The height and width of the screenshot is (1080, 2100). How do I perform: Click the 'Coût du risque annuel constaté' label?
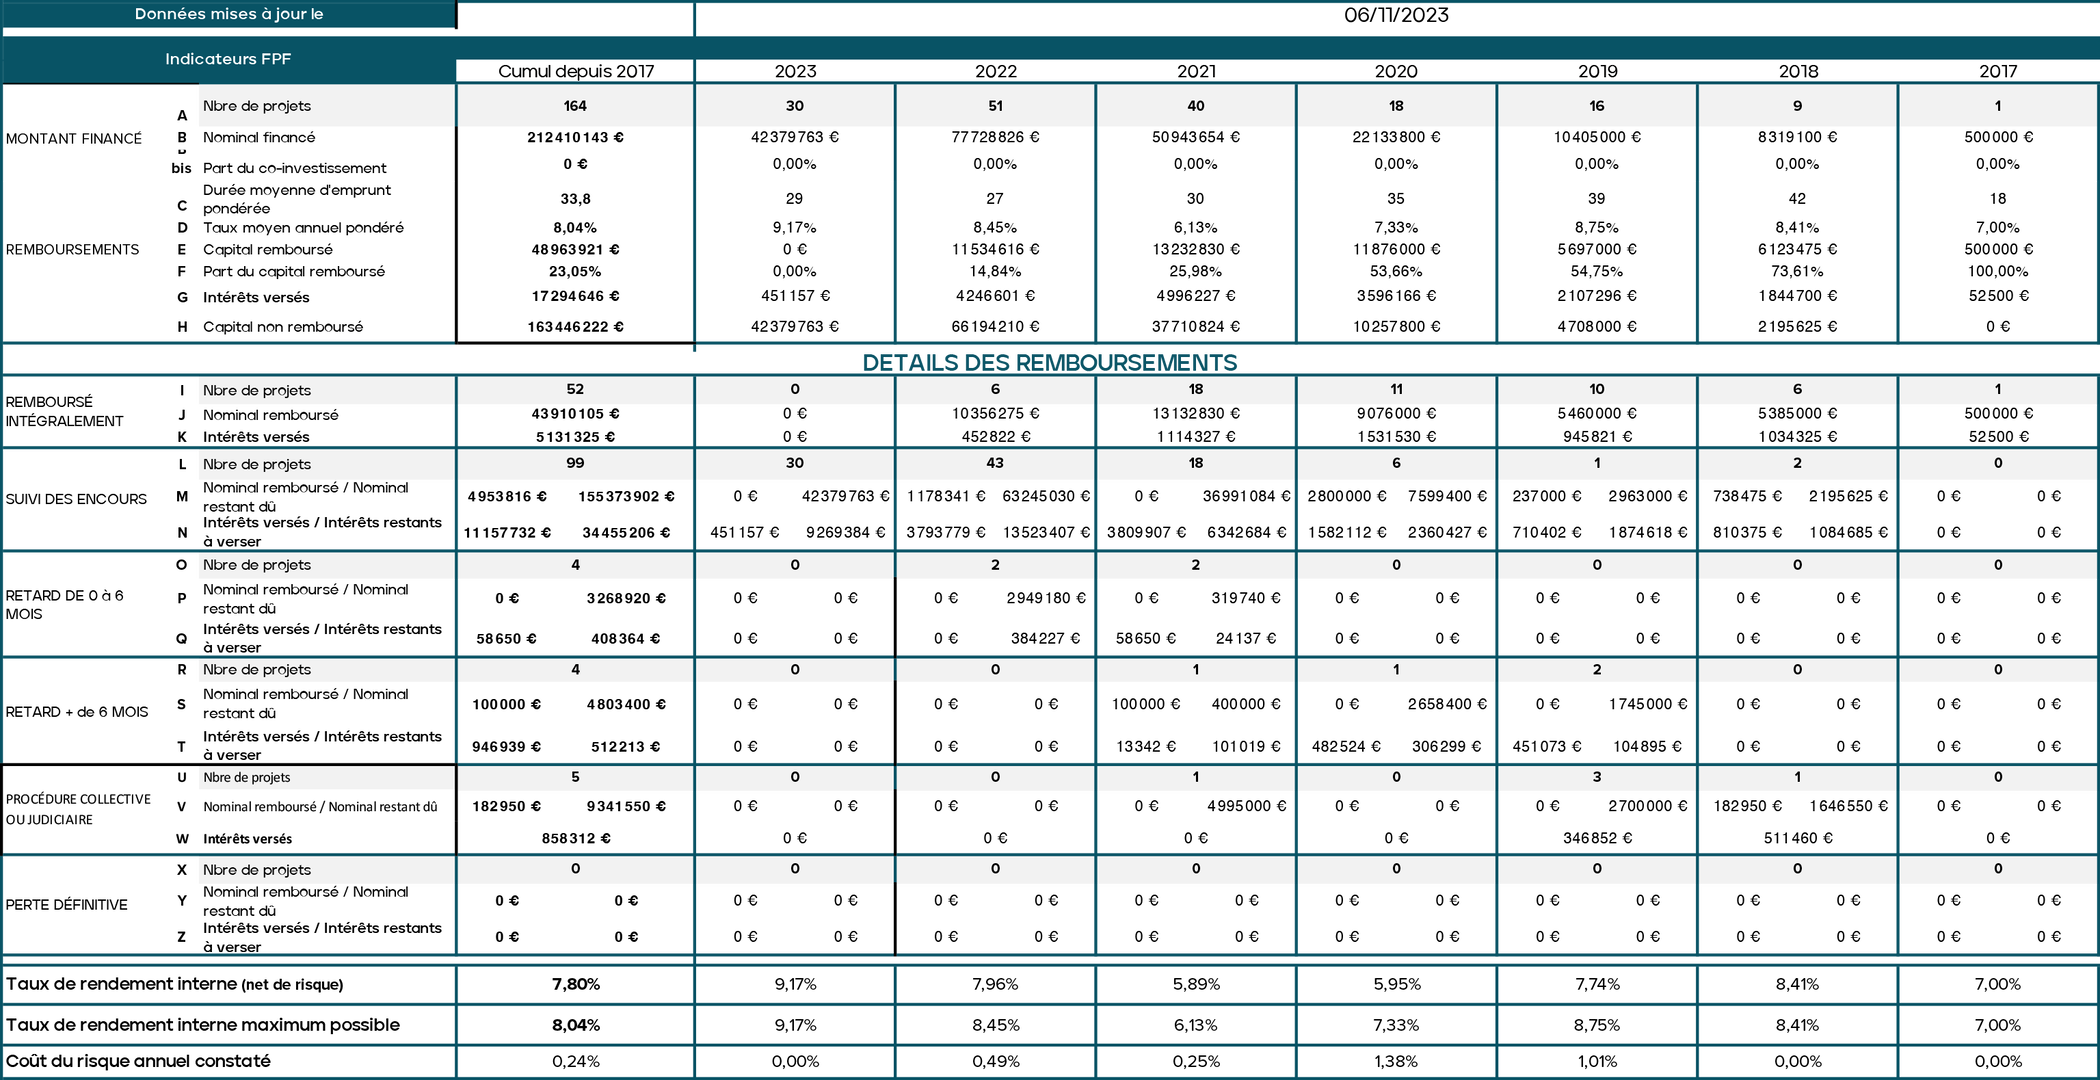click(x=138, y=1061)
